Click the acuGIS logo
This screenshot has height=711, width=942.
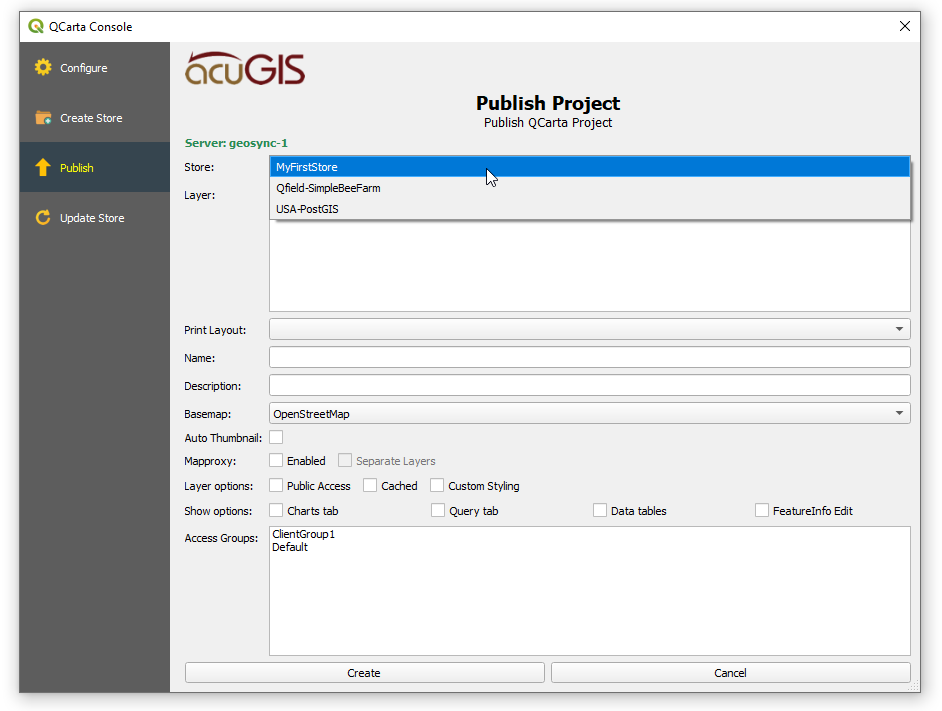pyautogui.click(x=245, y=69)
